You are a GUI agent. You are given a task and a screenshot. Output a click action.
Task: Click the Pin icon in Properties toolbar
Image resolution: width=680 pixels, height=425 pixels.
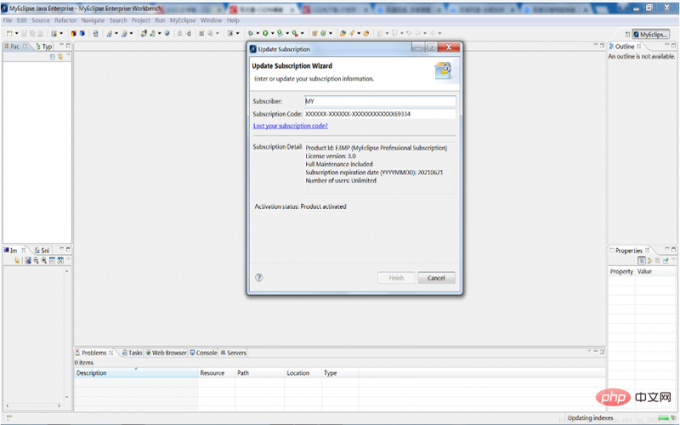coord(666,261)
